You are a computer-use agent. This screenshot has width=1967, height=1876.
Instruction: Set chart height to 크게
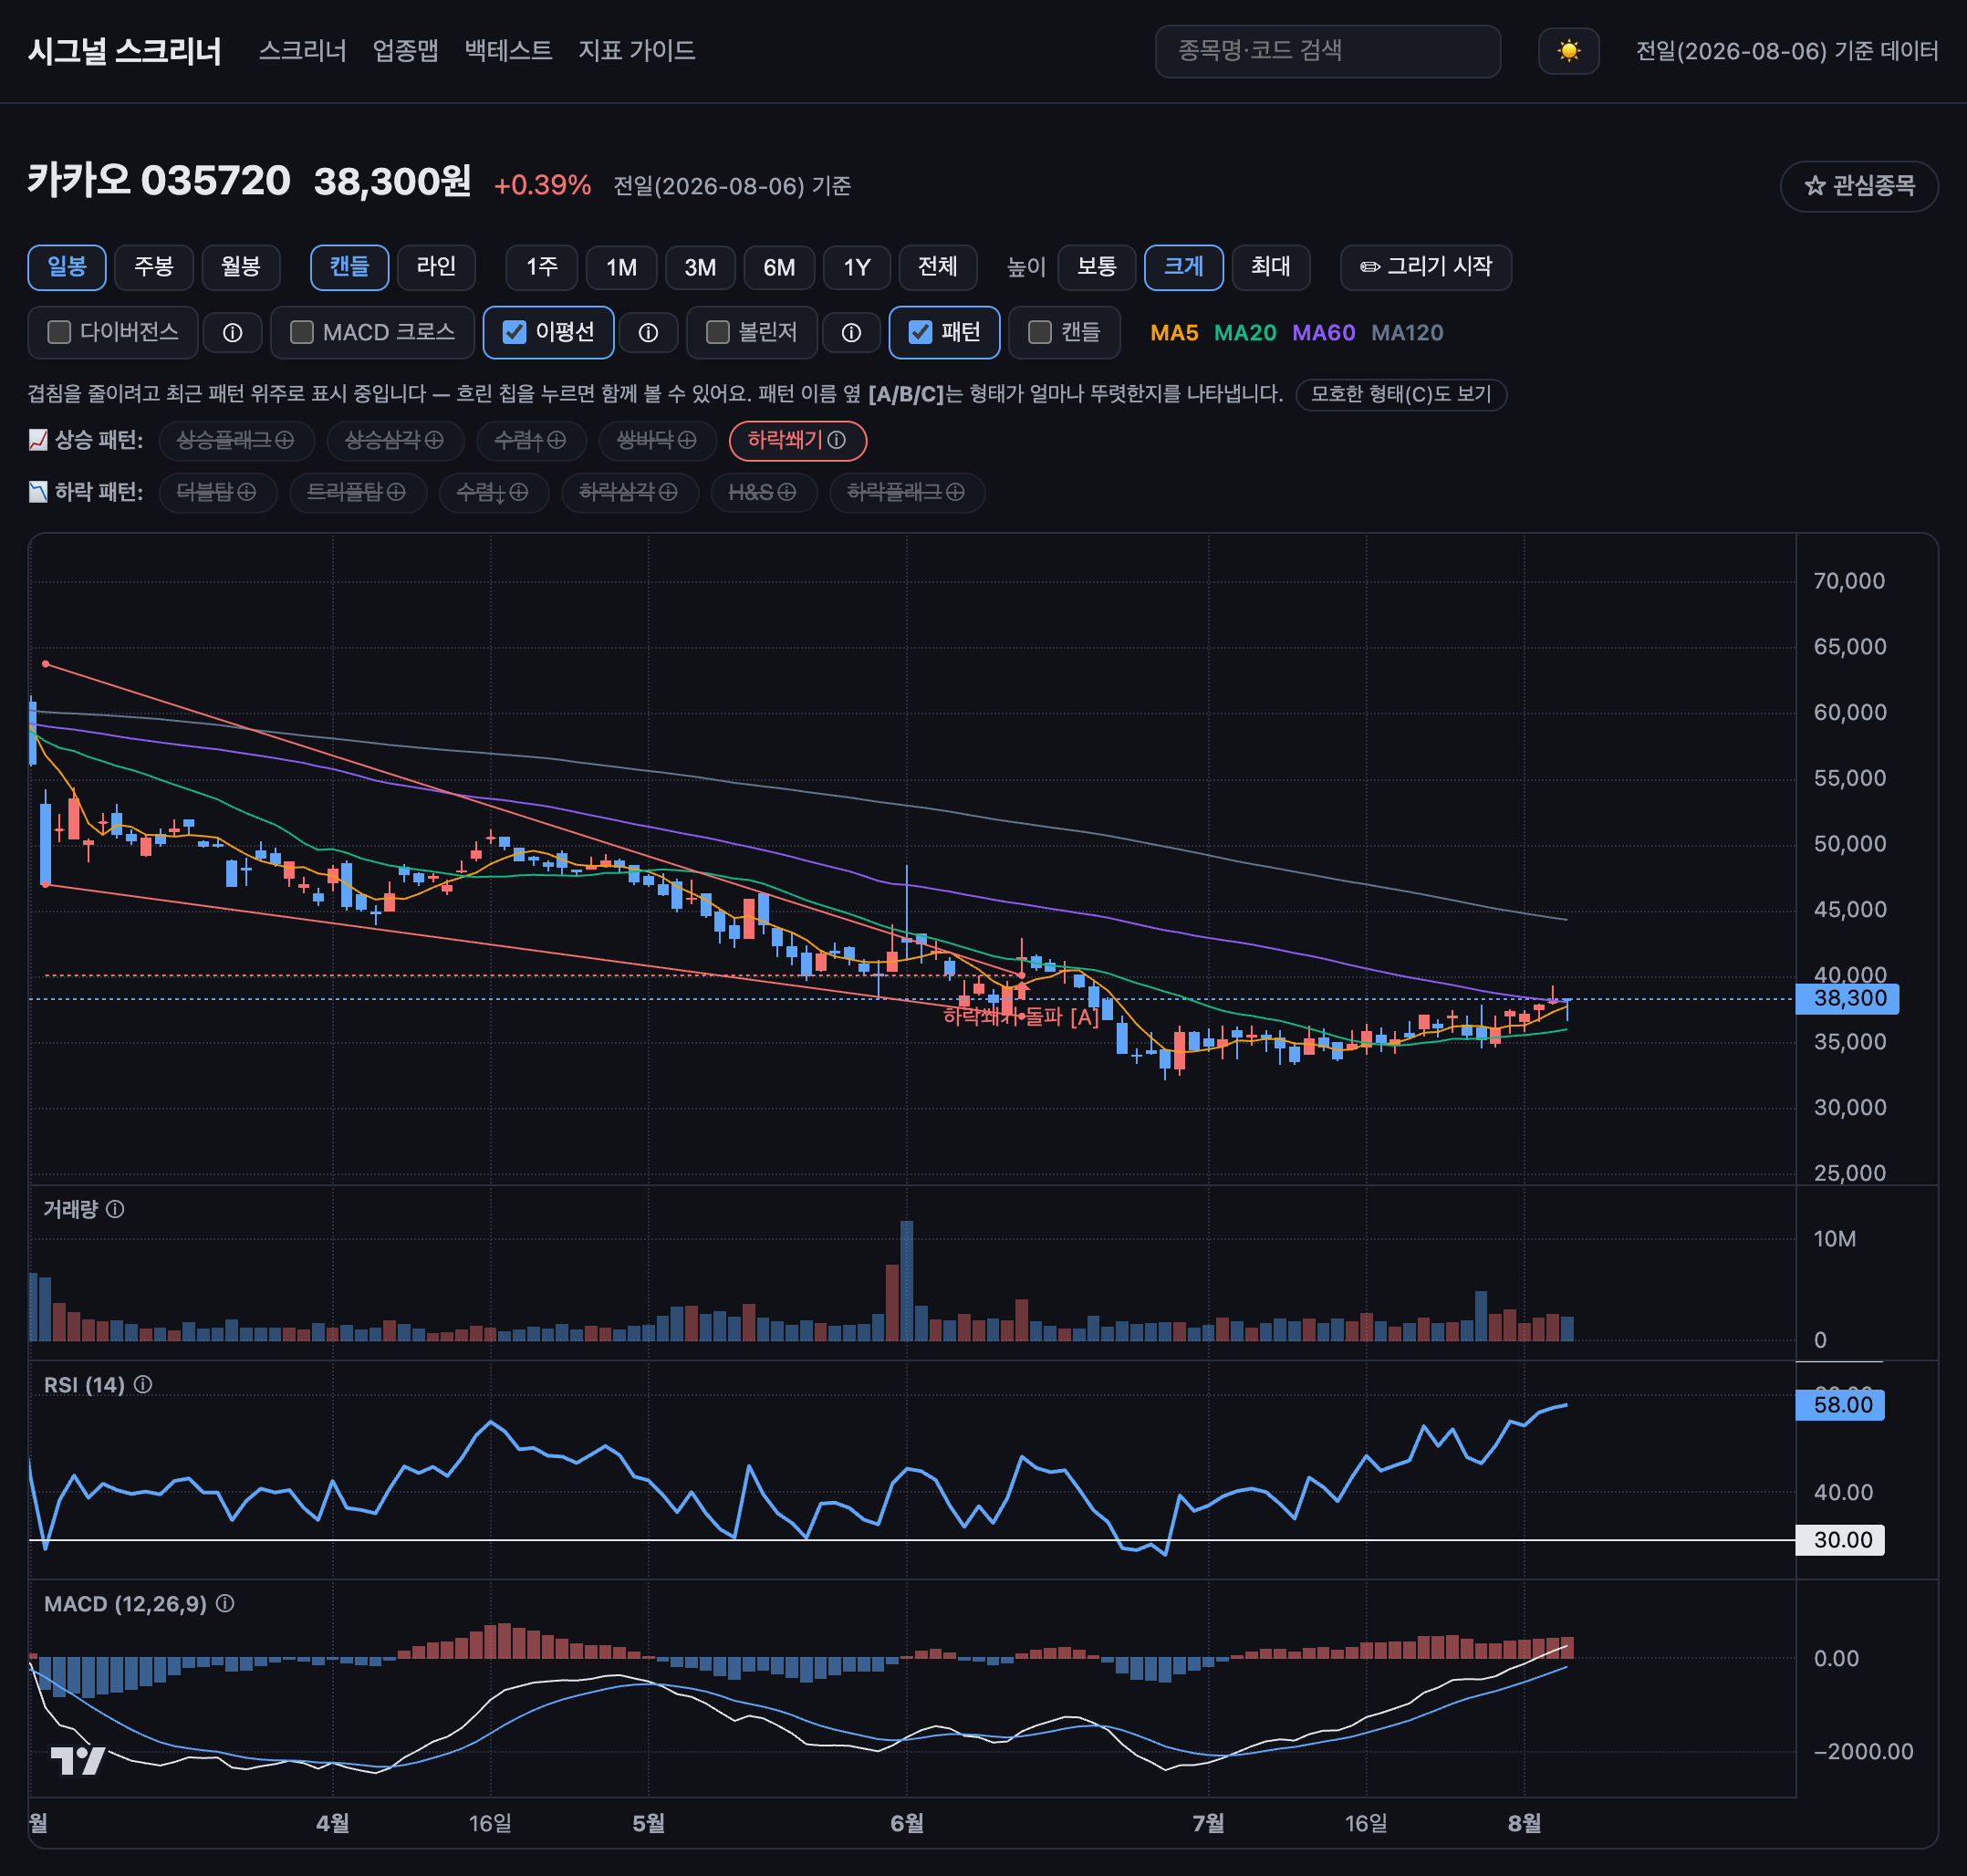pos(1184,267)
